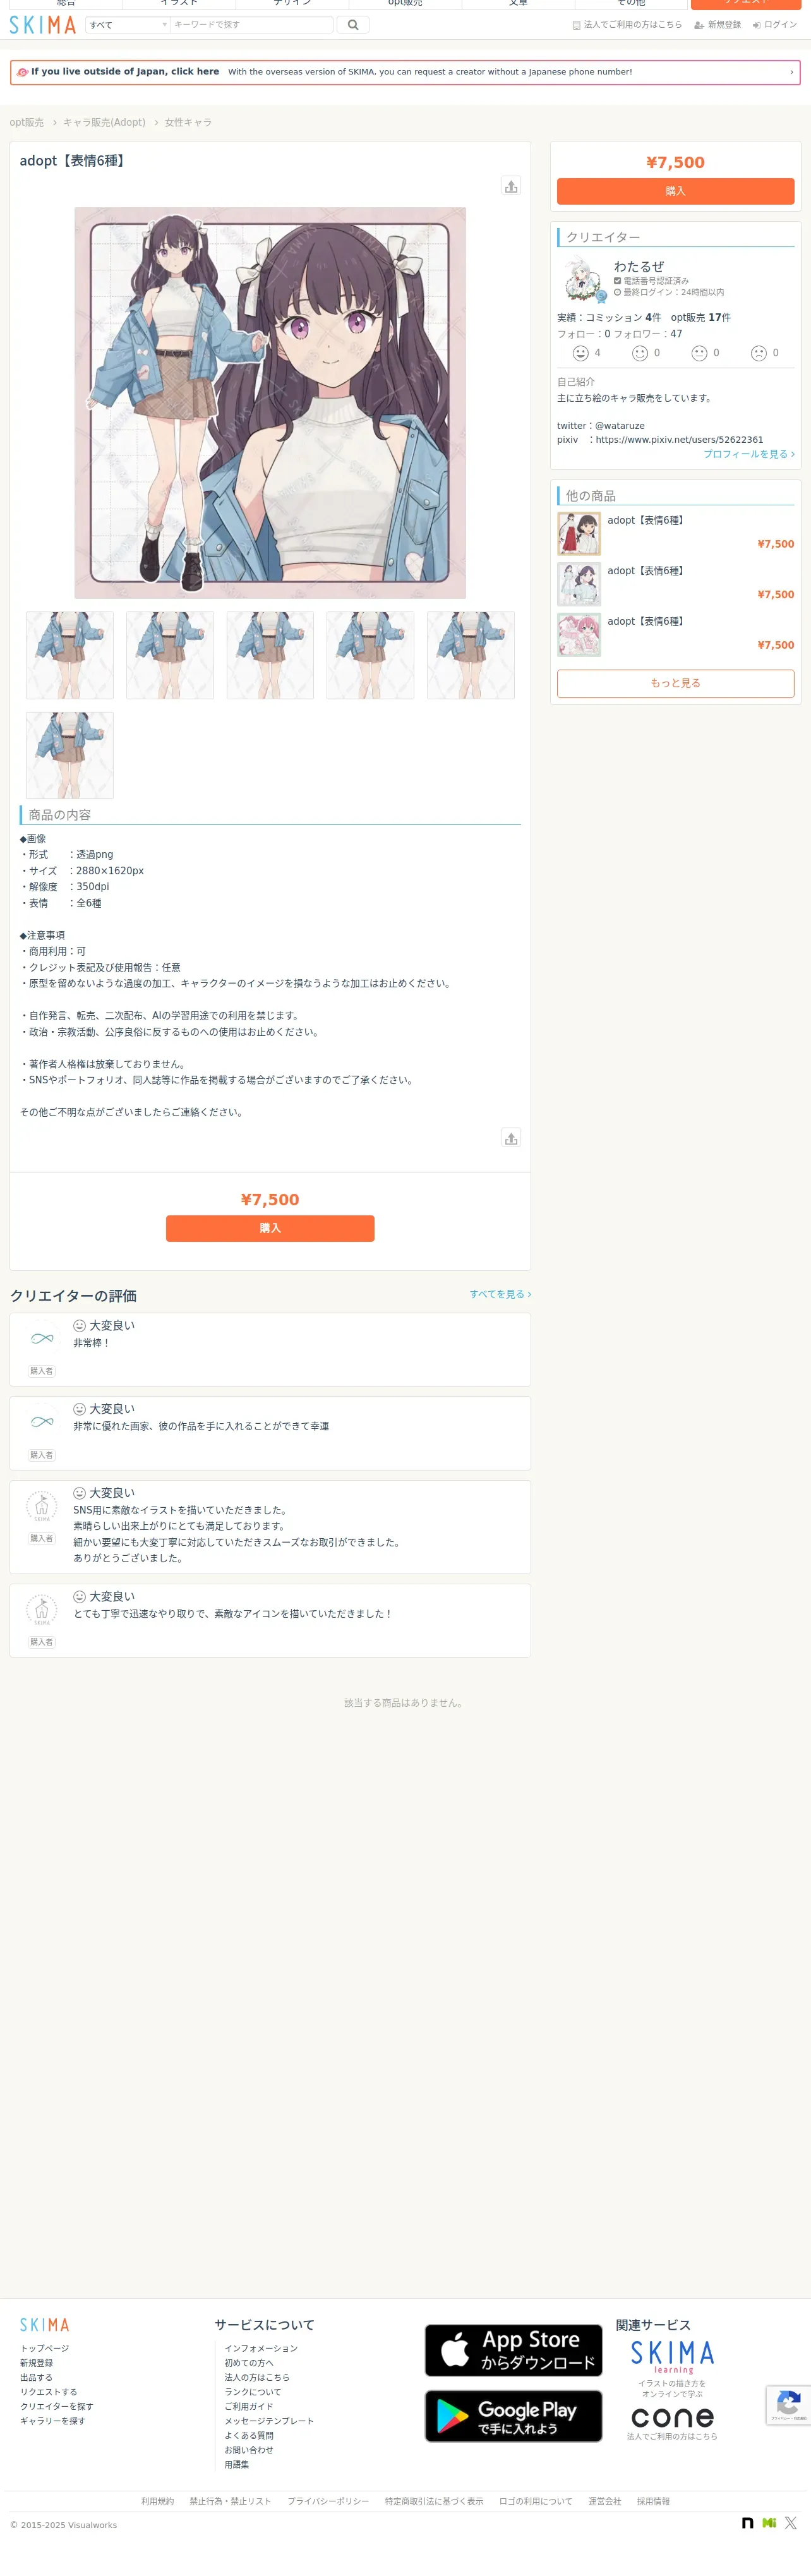Select the sixth expression thumbnail on second row

(x=70, y=755)
